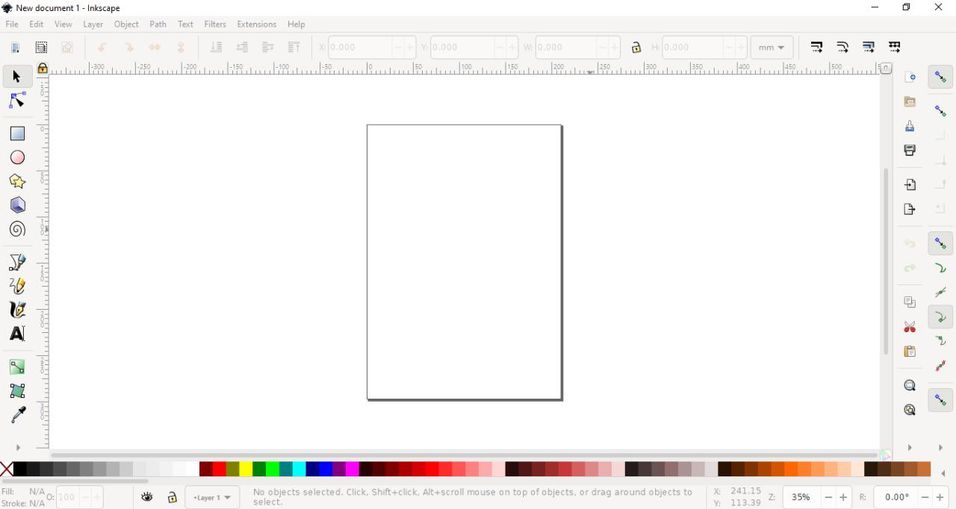Select the Gradient tool
Screen dimensions: 956x509
point(17,367)
